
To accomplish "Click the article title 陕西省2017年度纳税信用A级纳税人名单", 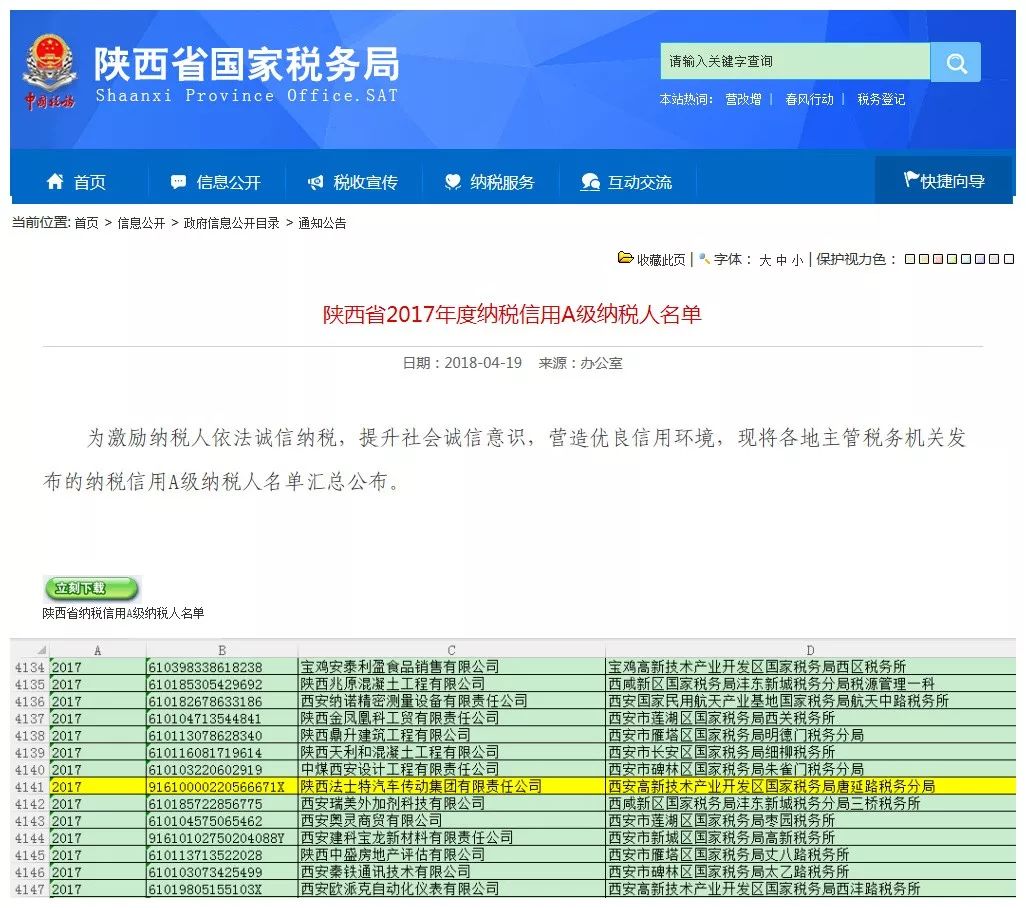I will click(512, 315).
